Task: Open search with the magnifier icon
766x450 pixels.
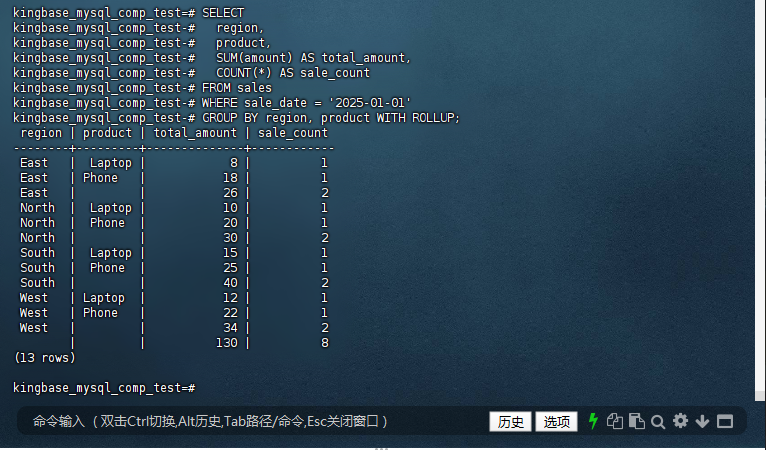Action: pyautogui.click(x=658, y=422)
